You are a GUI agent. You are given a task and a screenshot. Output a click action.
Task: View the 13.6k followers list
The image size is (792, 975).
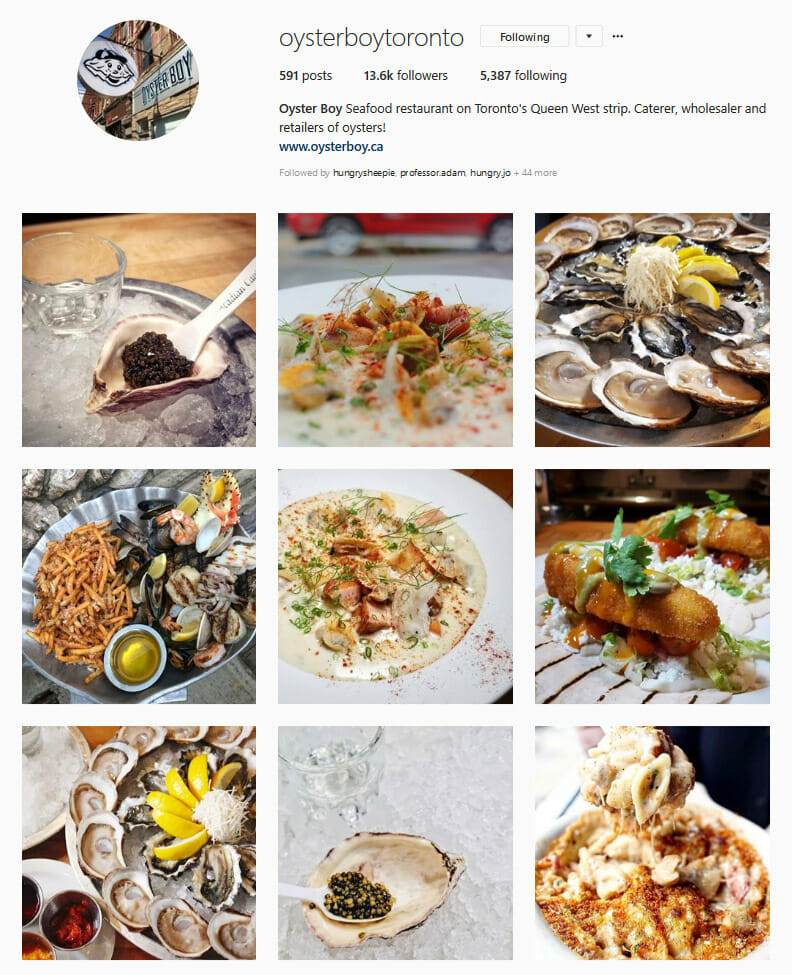tap(405, 75)
